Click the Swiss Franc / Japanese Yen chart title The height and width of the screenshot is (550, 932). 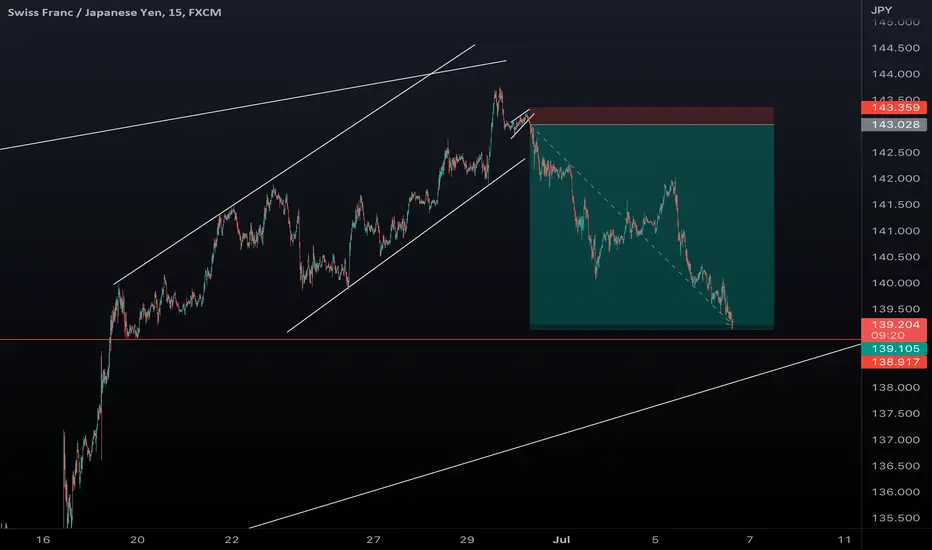(x=114, y=12)
